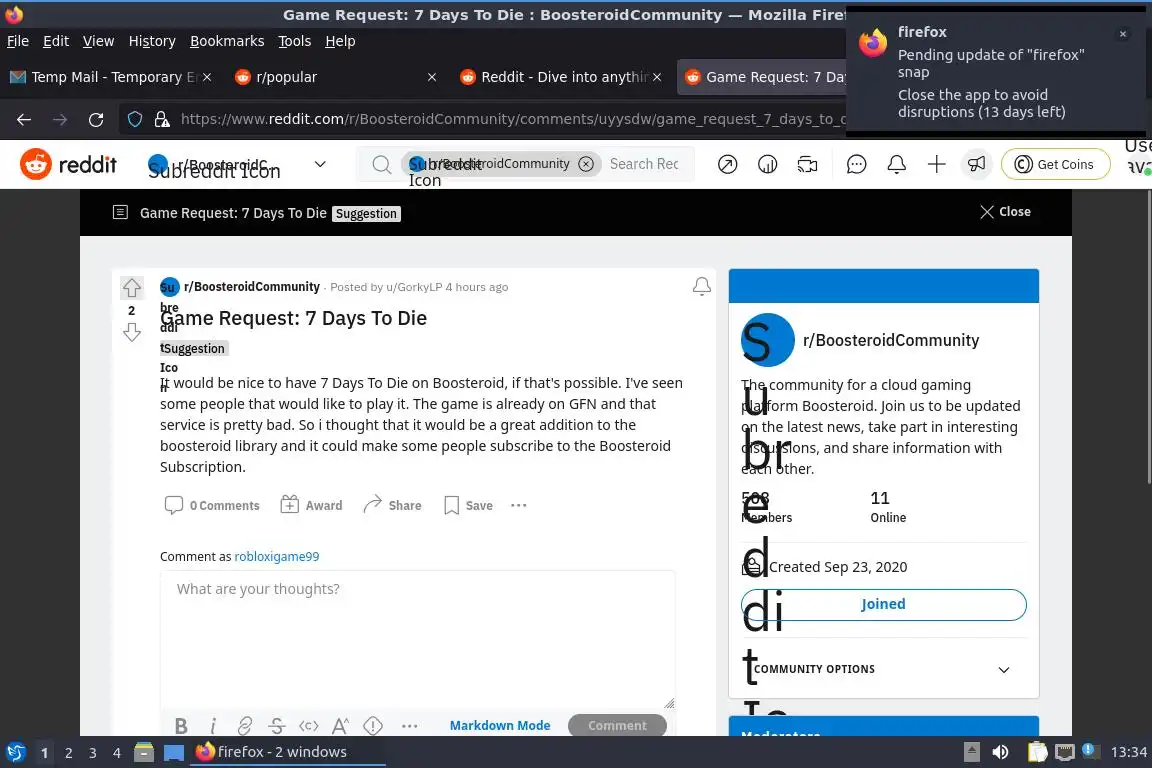The height and width of the screenshot is (768, 1152).
Task: Open Reddit notifications bell
Action: 896,165
